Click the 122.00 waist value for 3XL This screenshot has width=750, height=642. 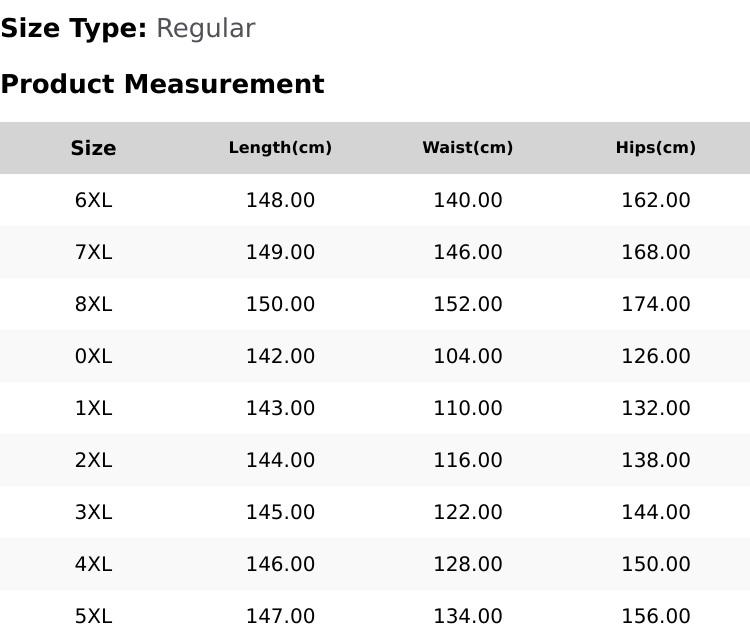tap(467, 512)
